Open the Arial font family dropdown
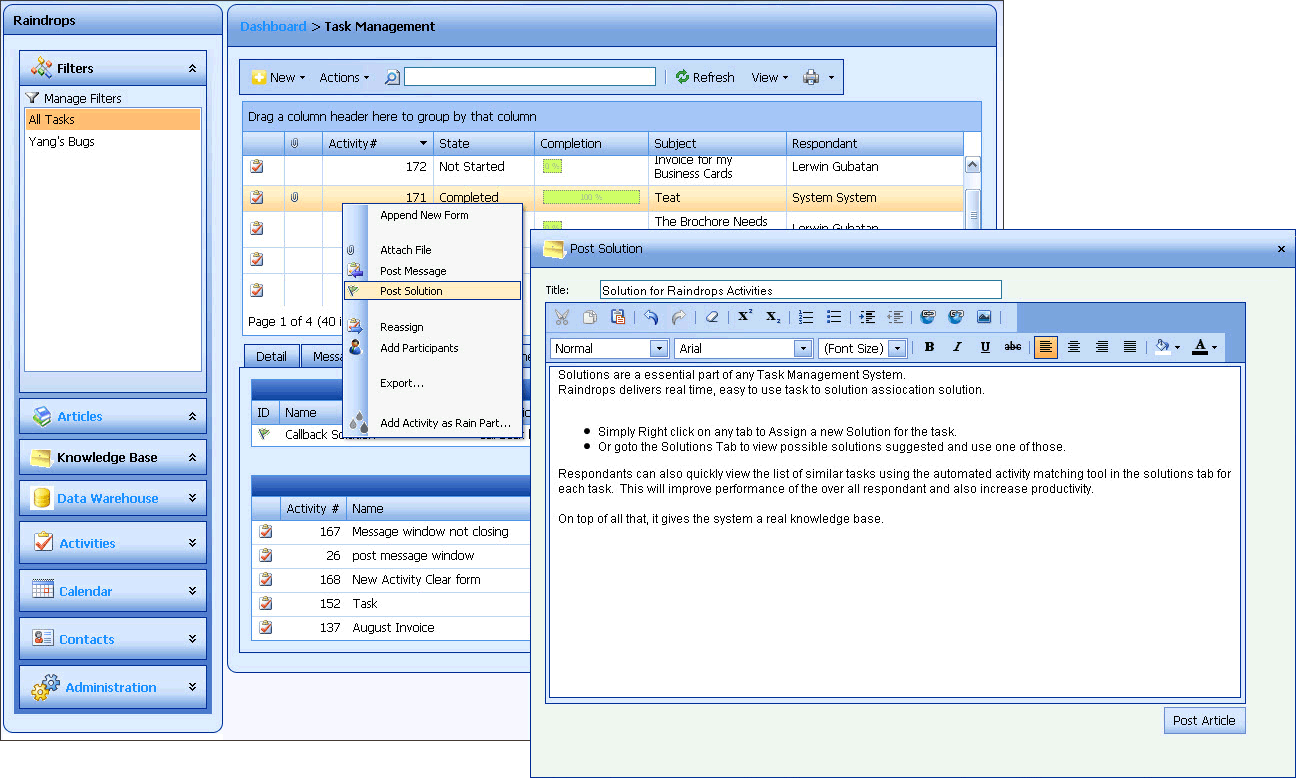The width and height of the screenshot is (1296, 778). coord(802,348)
